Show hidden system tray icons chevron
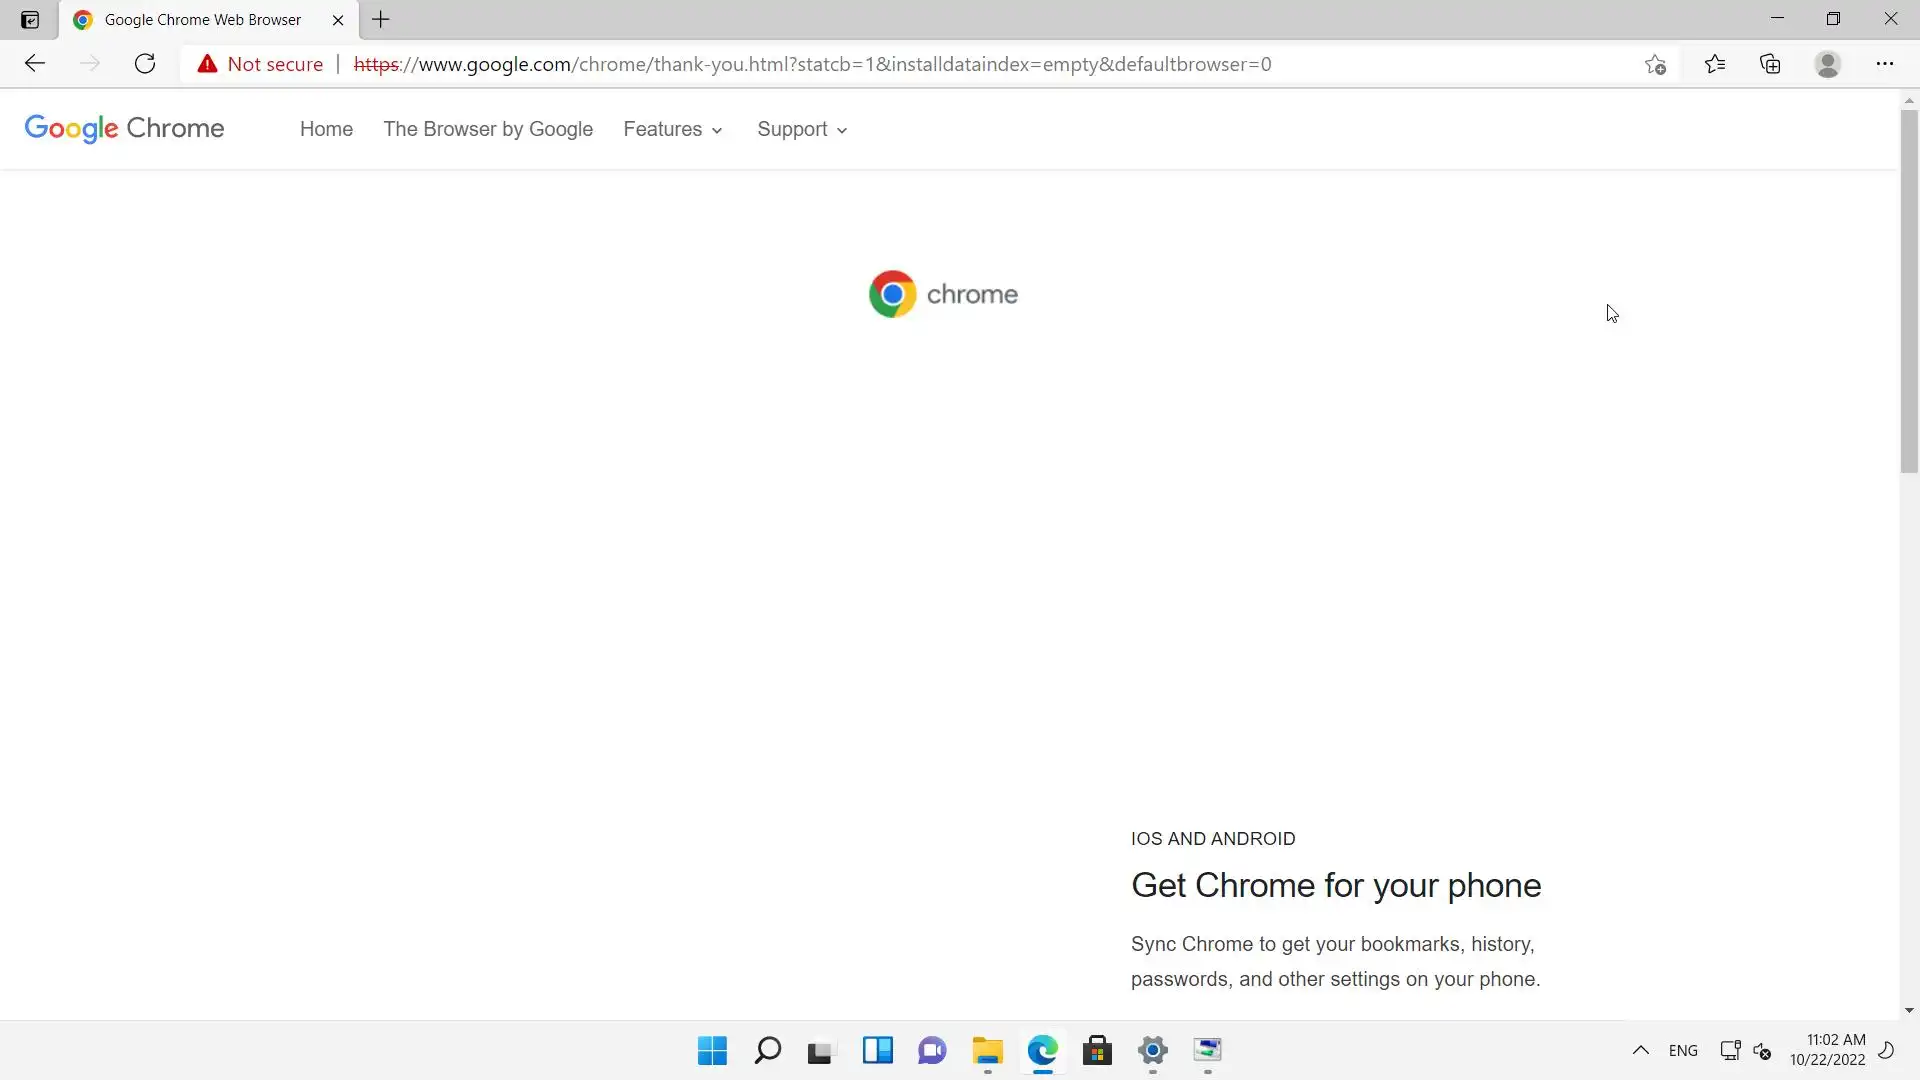This screenshot has height=1080, width=1920. 1641,1050
